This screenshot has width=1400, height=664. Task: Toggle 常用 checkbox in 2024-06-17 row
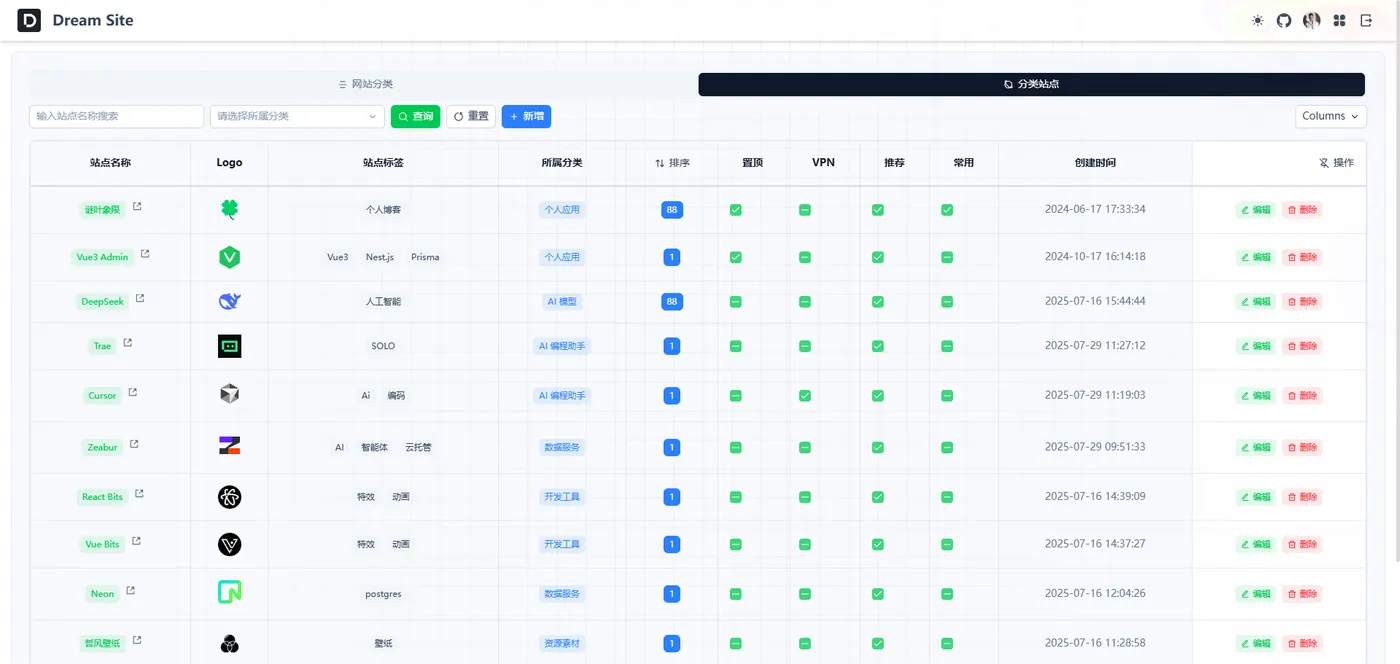click(x=946, y=210)
